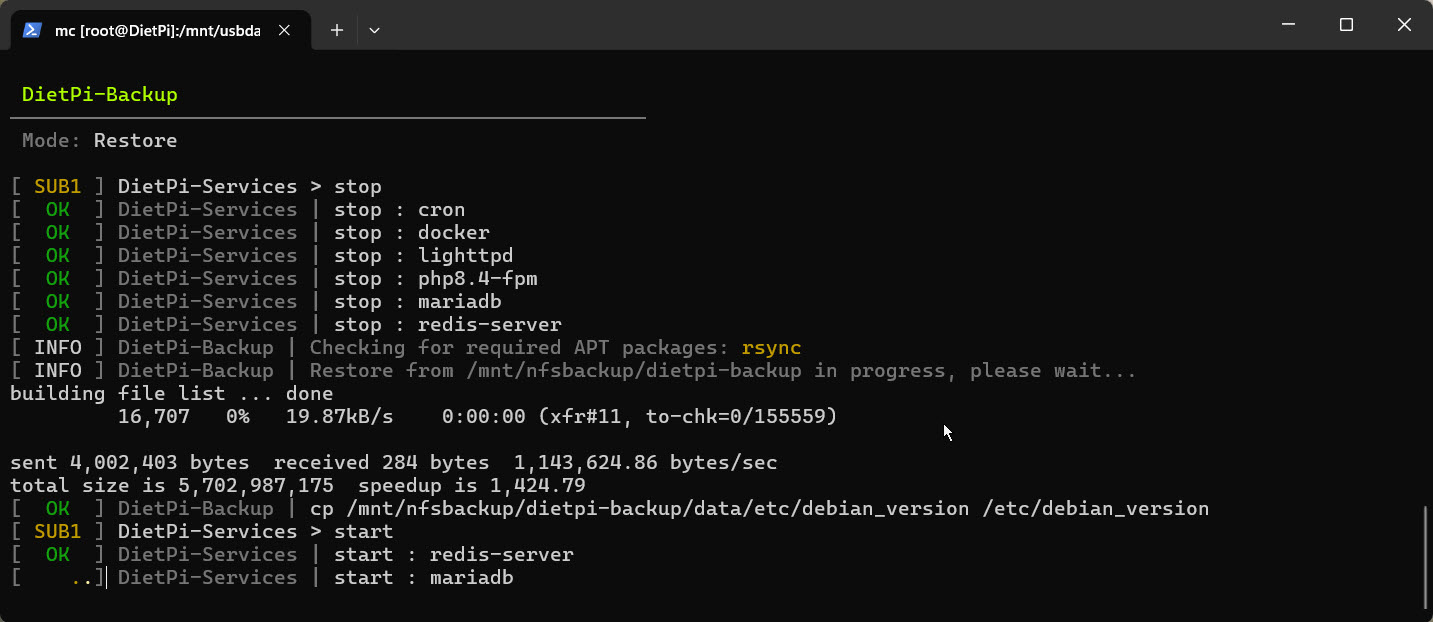Maximize the terminal window

tap(1346, 25)
